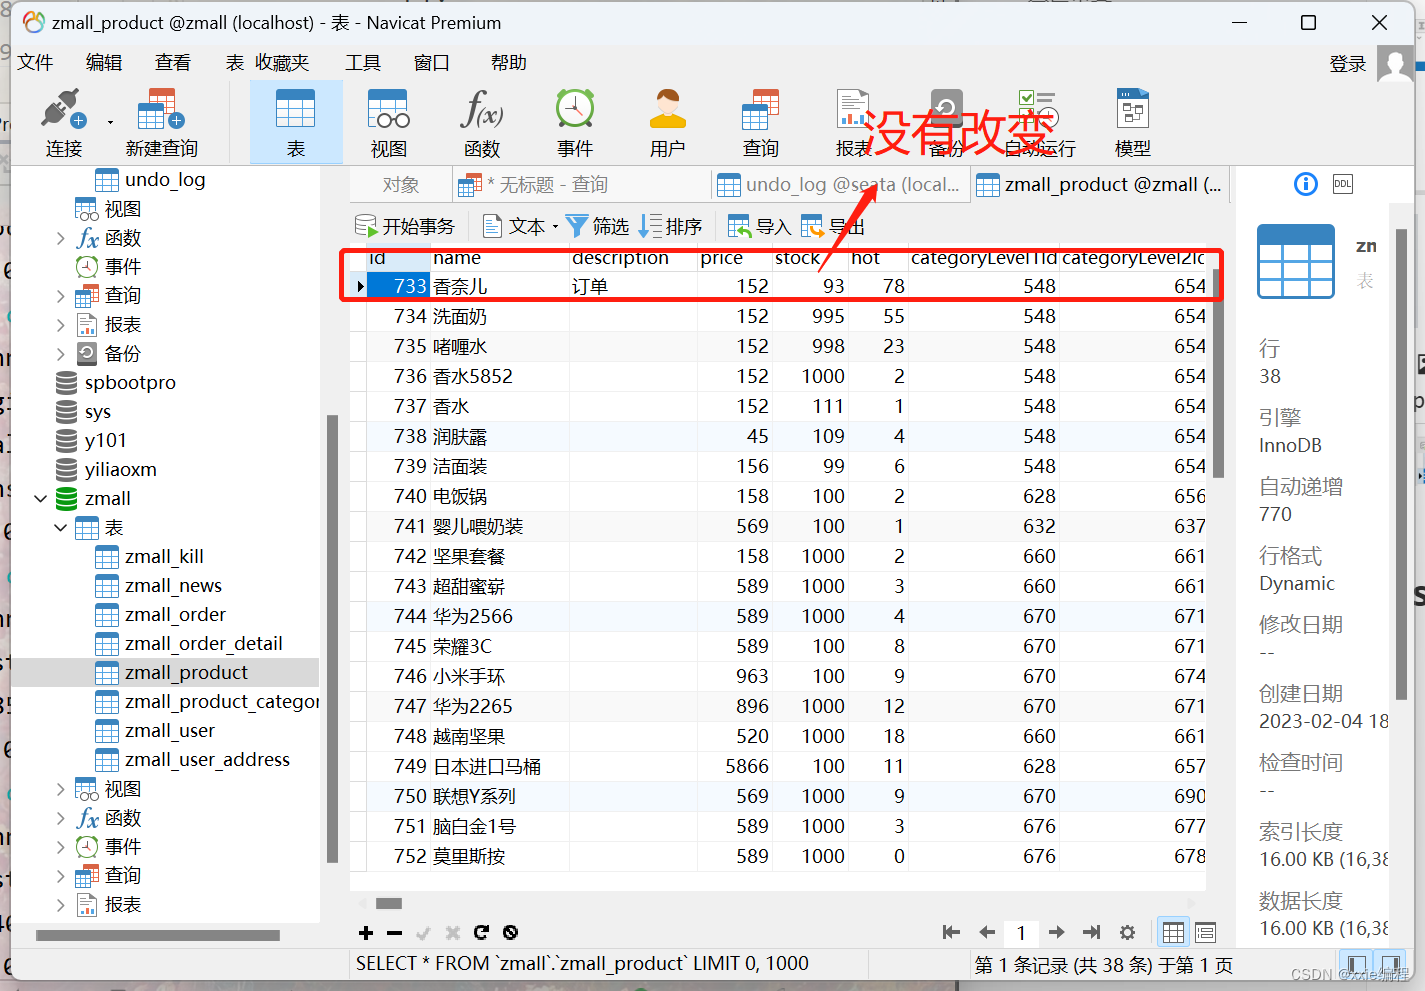This screenshot has width=1425, height=991.
Task: Refresh table data icon
Action: click(x=481, y=933)
